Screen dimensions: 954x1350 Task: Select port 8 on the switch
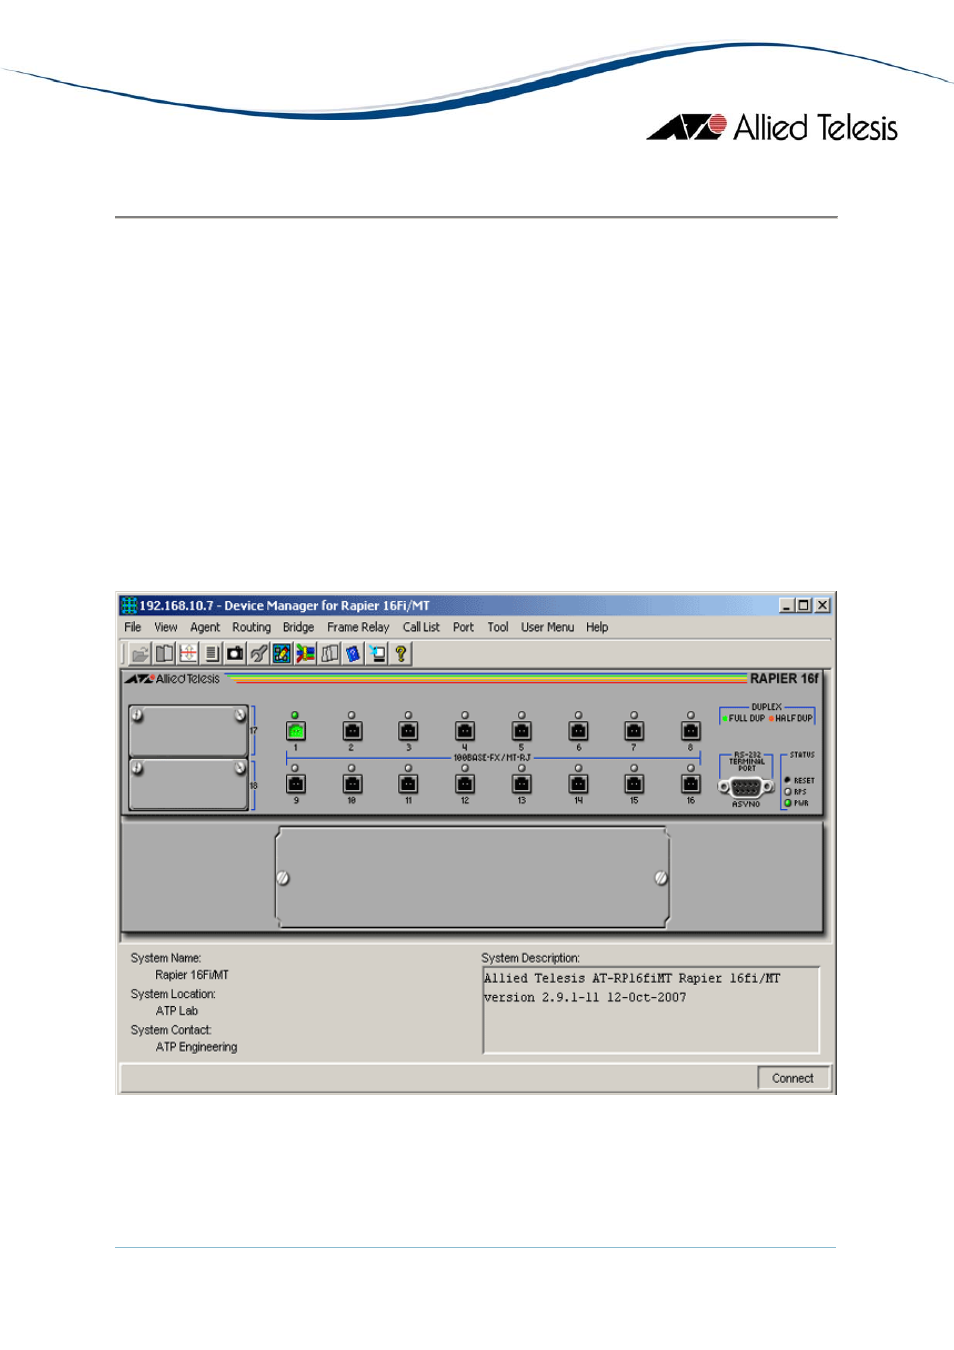point(691,731)
